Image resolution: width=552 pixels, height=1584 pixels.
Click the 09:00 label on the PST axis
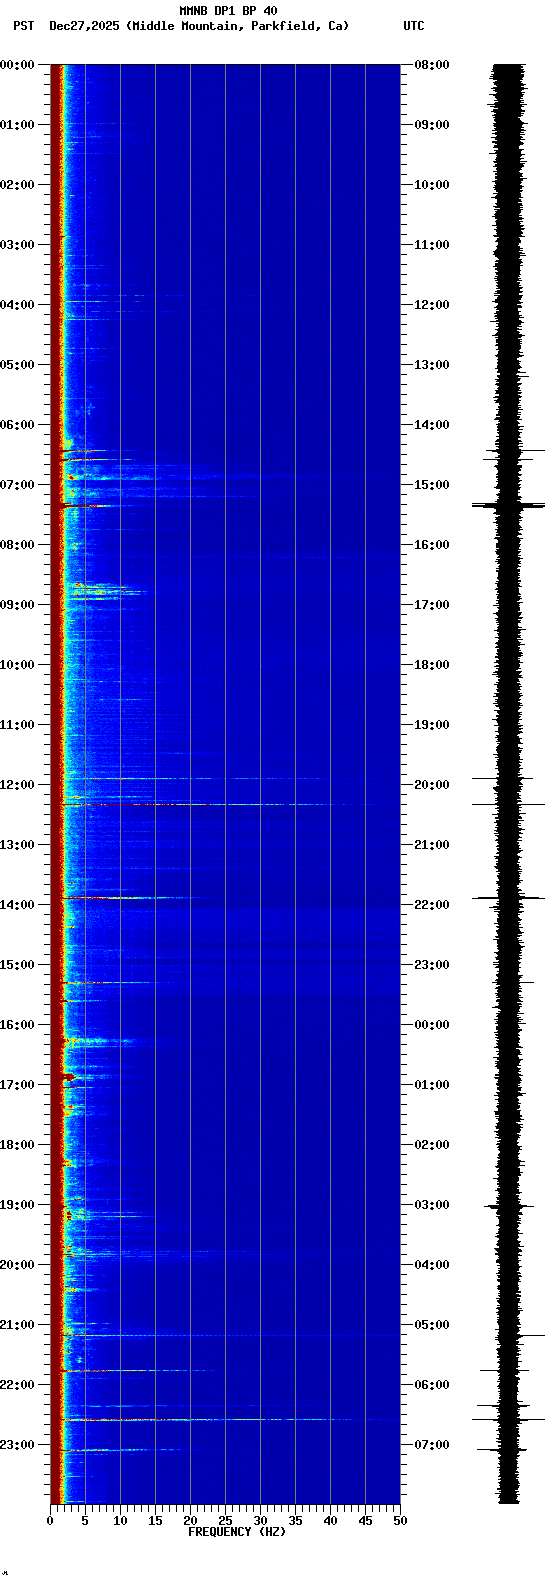[x=17, y=605]
